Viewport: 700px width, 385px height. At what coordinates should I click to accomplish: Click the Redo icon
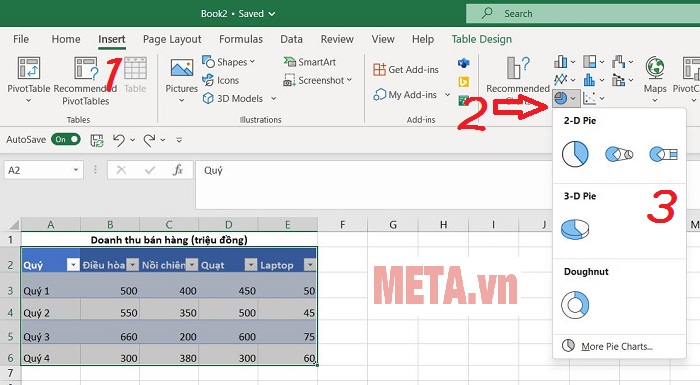[x=149, y=140]
